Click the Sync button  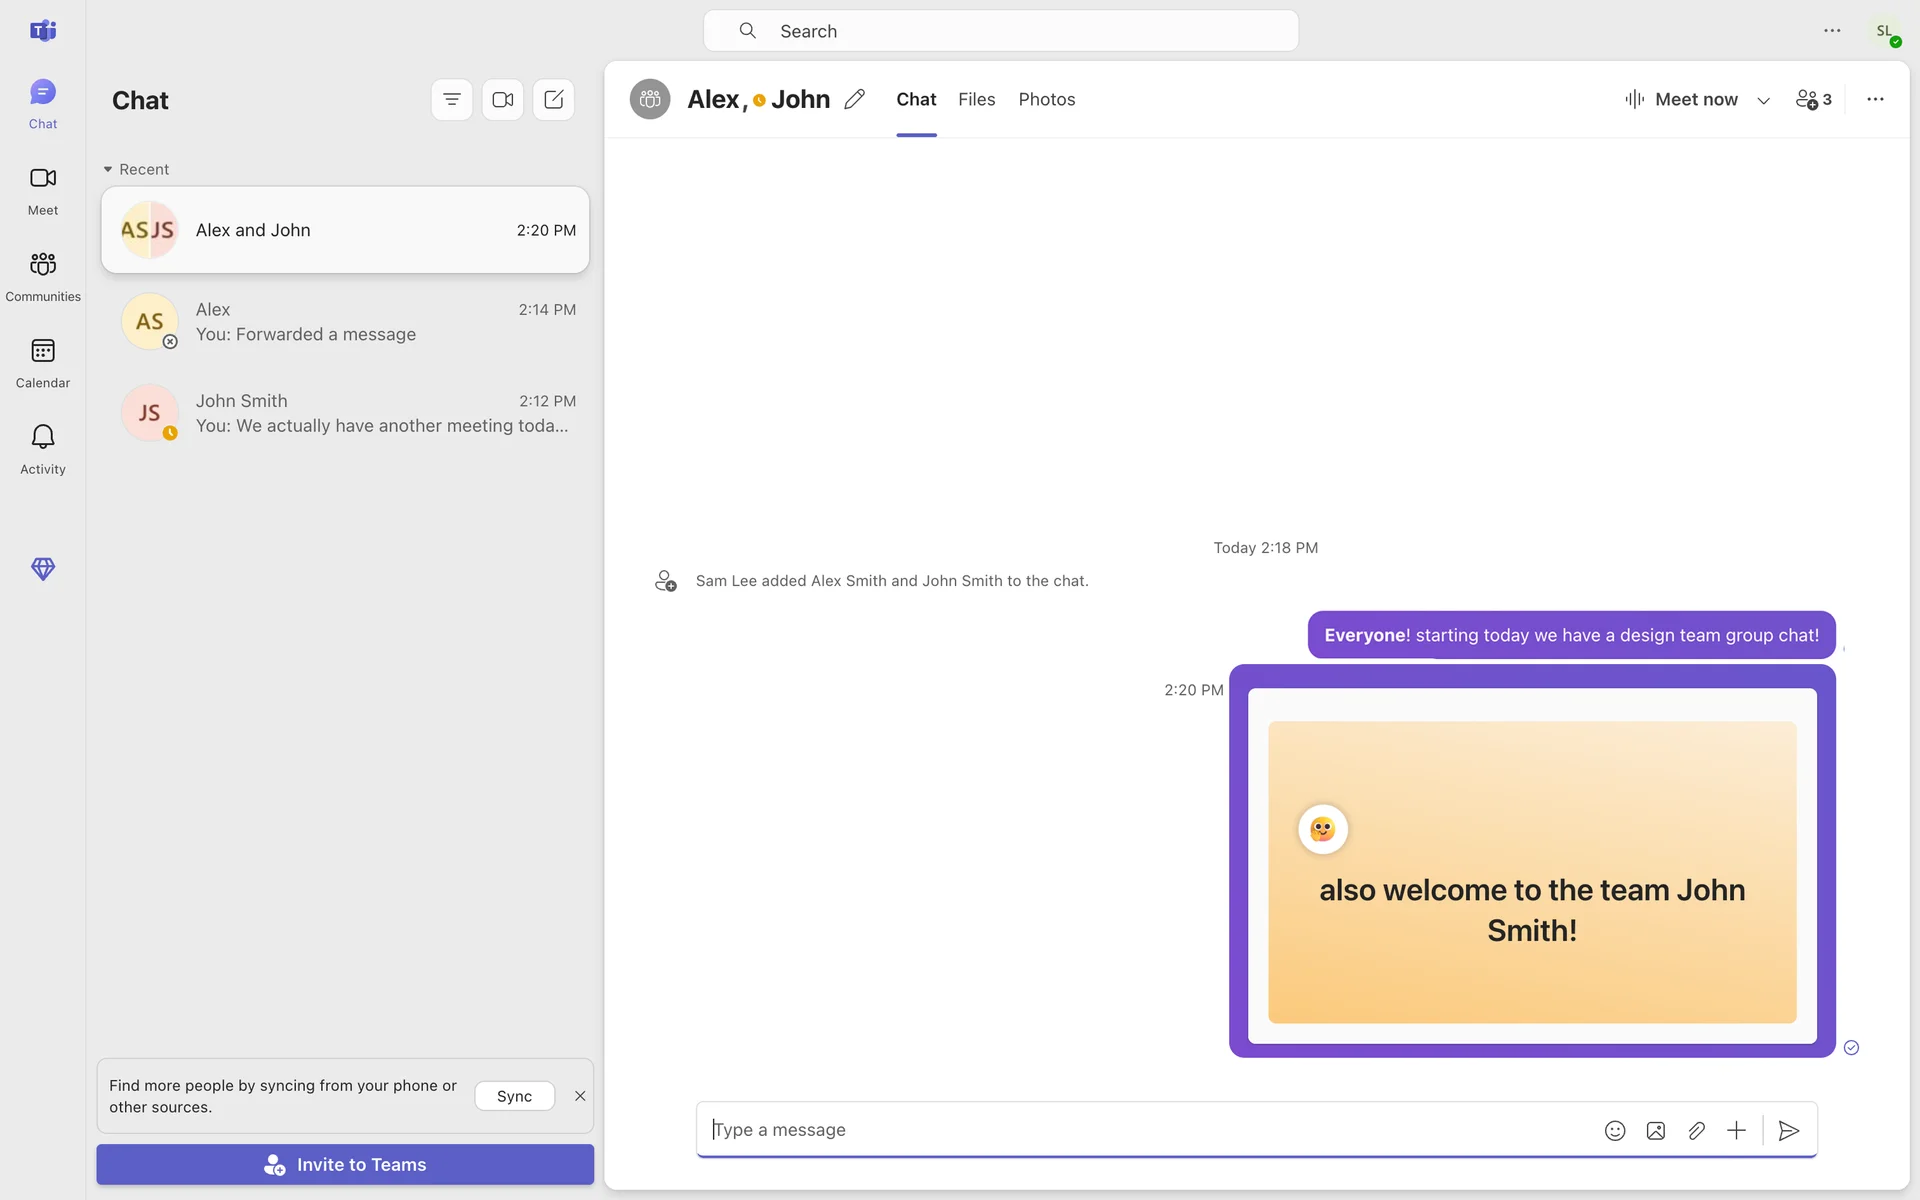click(x=514, y=1096)
